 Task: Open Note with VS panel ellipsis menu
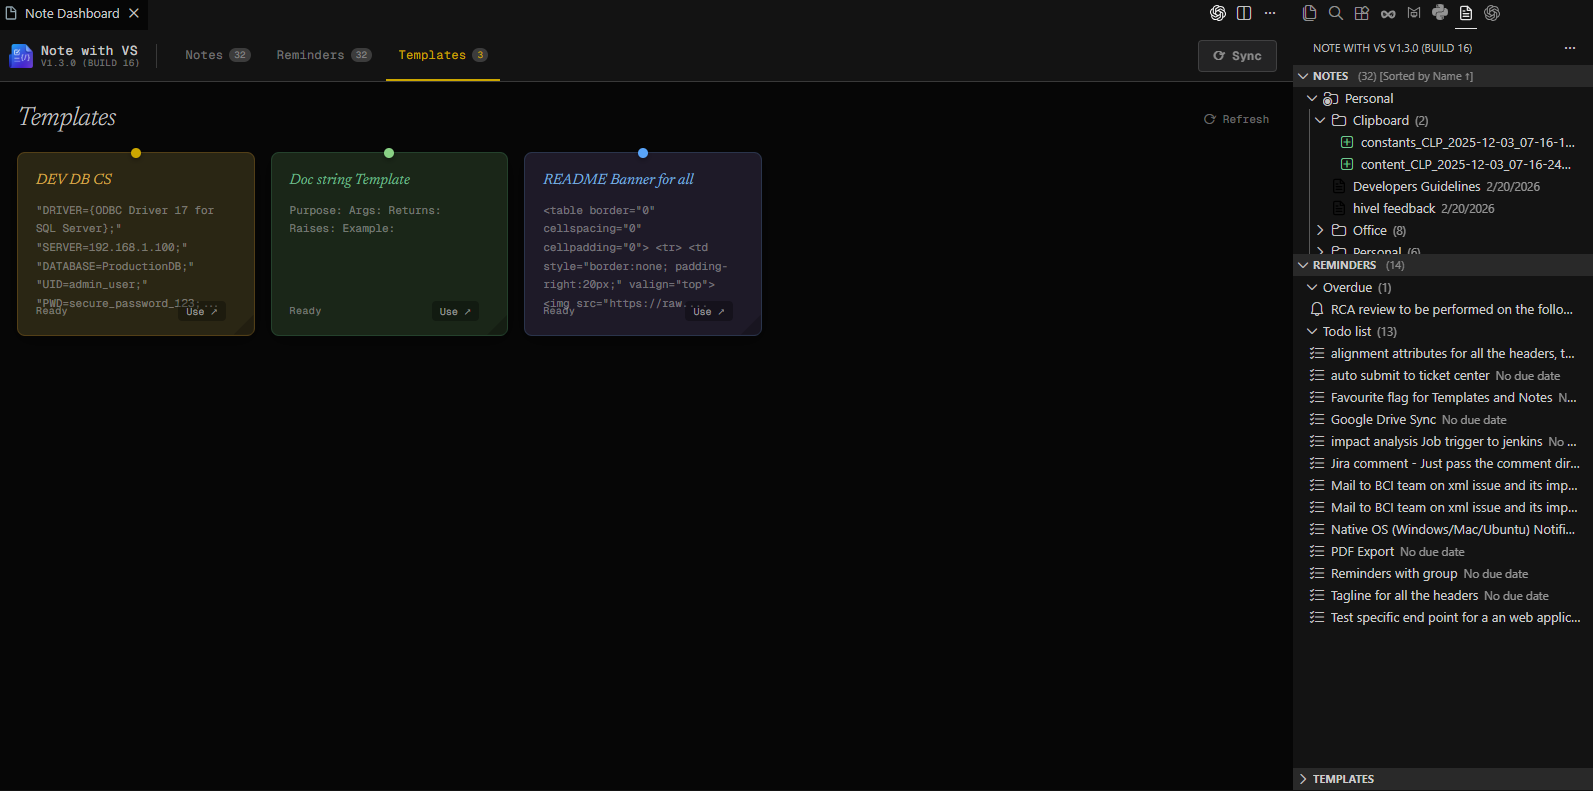1570,48
